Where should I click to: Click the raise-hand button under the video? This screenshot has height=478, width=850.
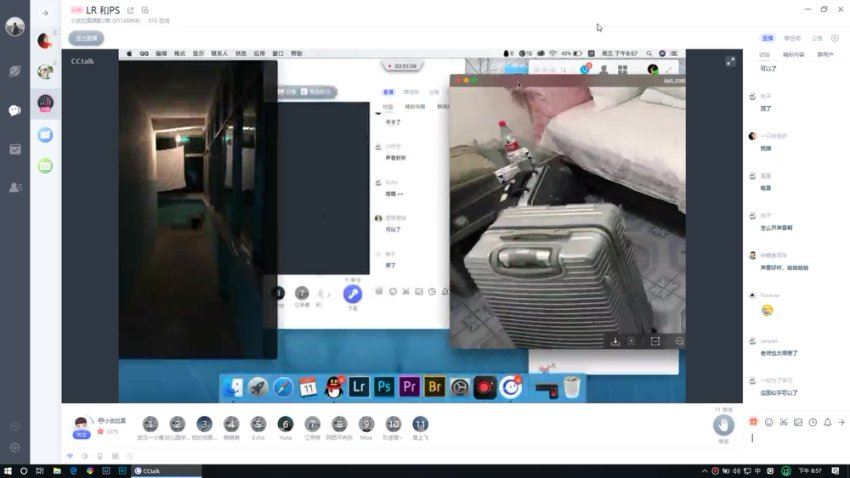pyautogui.click(x=723, y=425)
